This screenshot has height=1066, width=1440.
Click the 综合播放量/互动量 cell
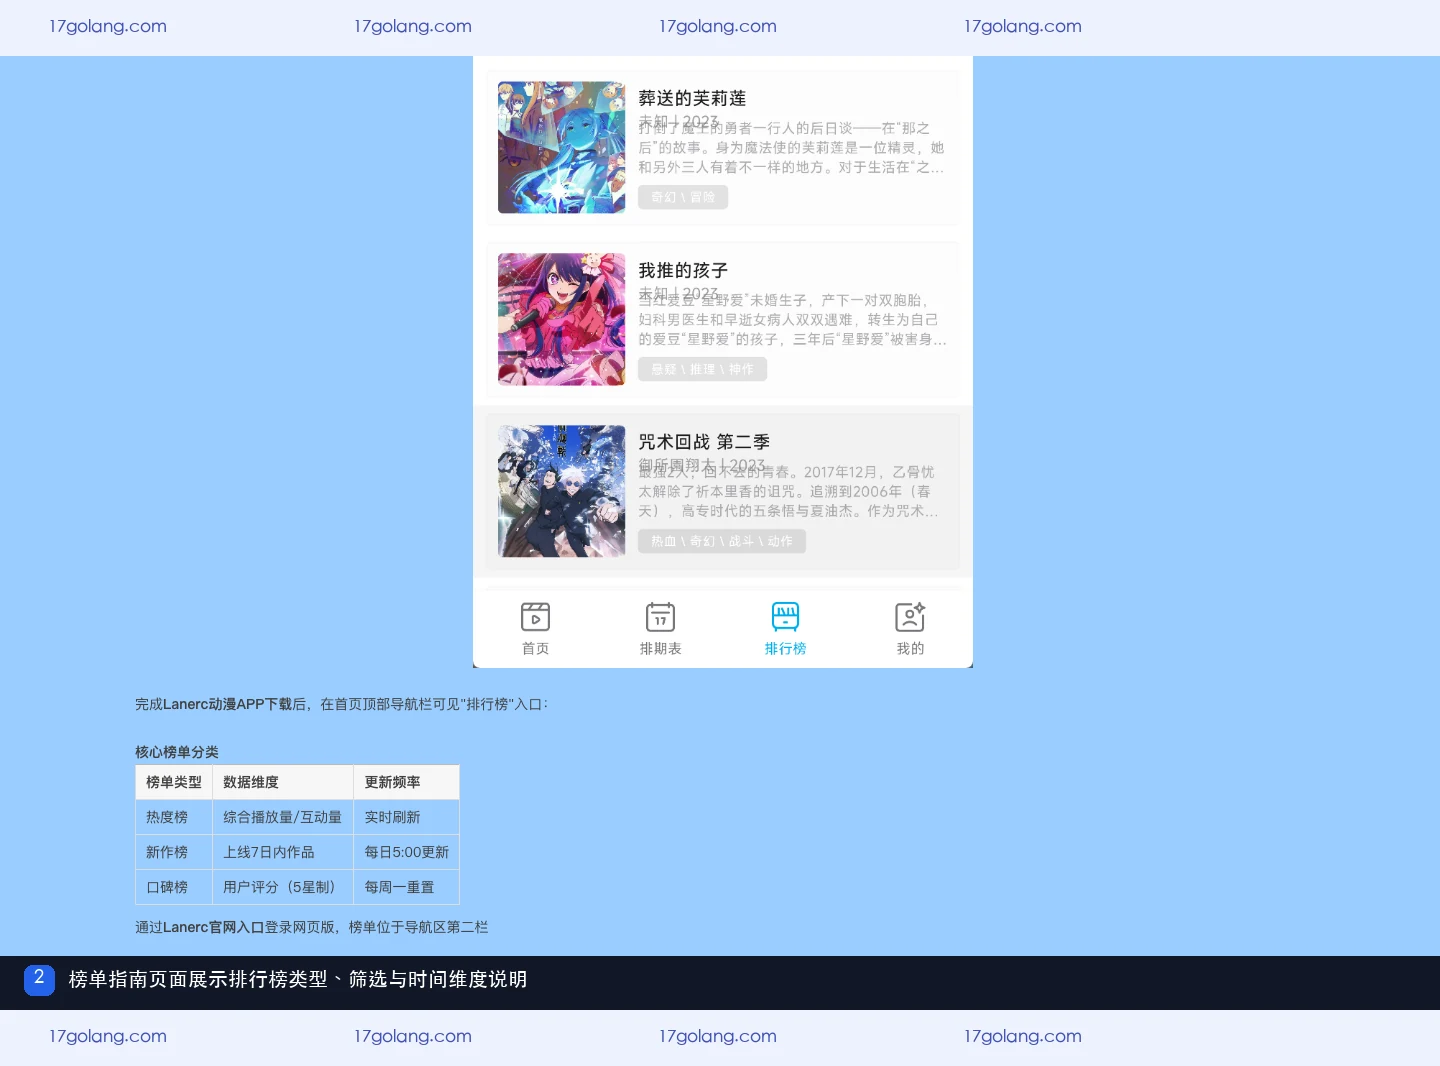tap(283, 817)
